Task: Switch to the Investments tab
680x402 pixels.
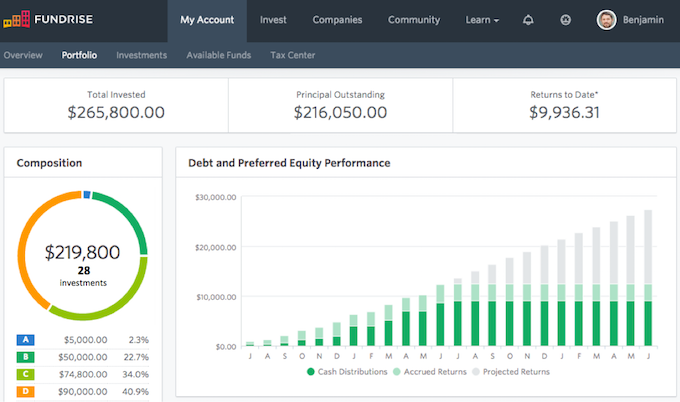Action: (141, 55)
